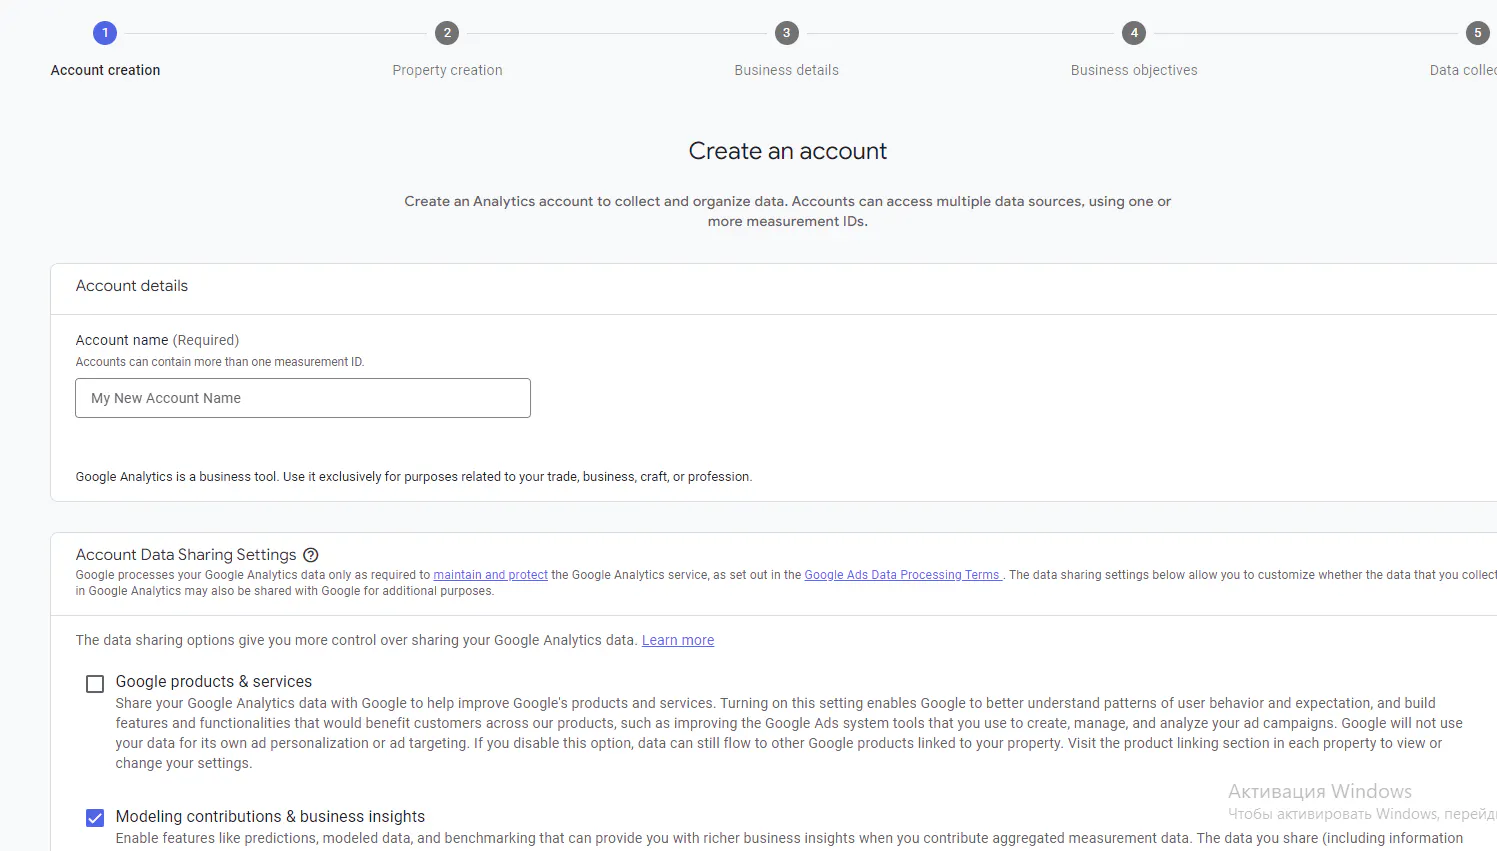Click the step 1 Account creation circle
1497x851 pixels.
point(105,33)
